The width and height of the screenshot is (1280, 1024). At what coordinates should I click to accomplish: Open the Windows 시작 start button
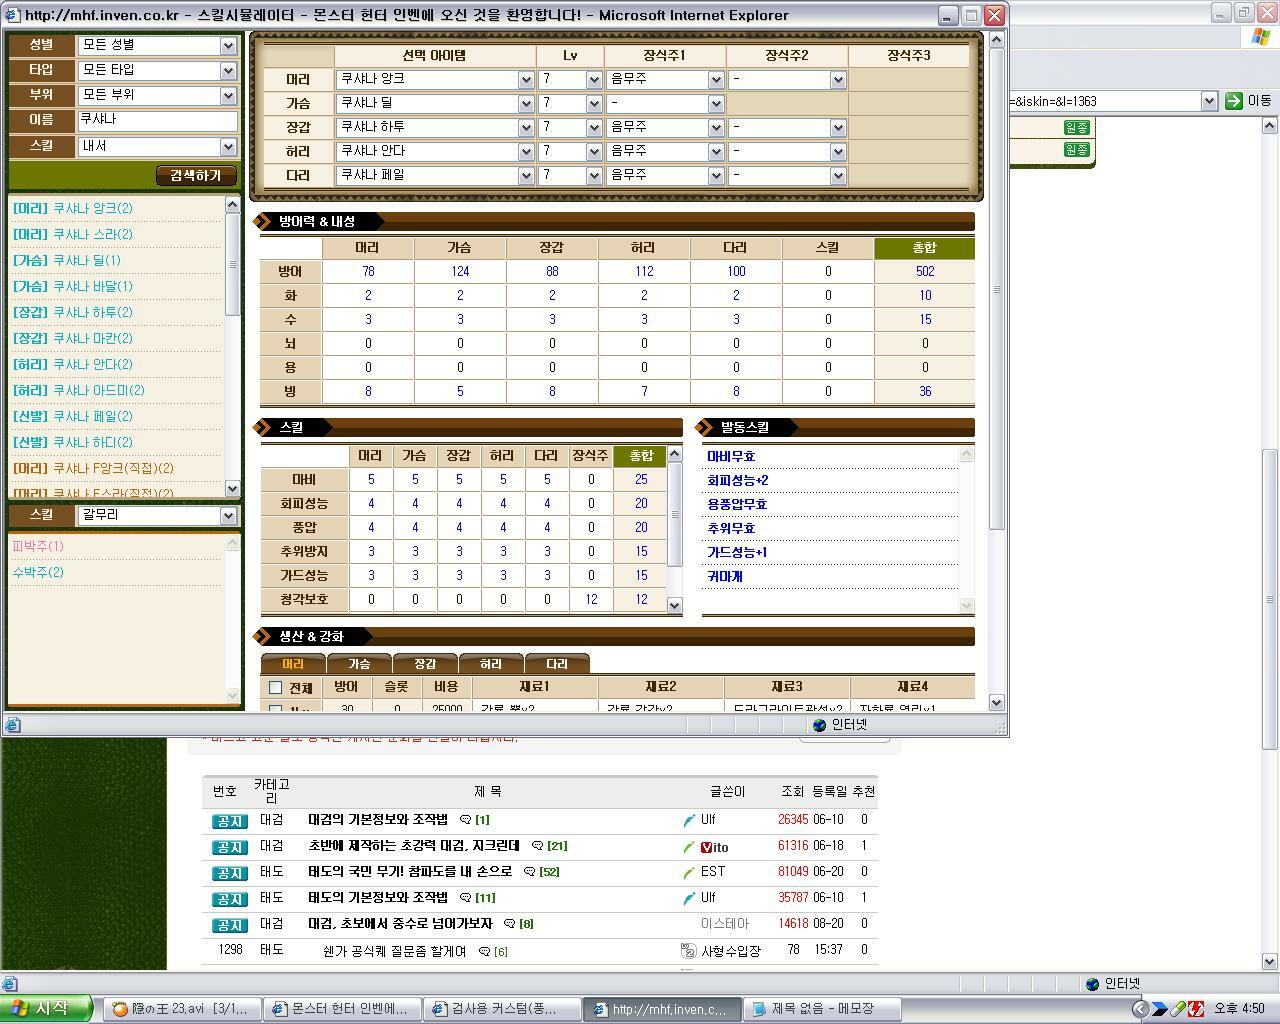tap(47, 1008)
